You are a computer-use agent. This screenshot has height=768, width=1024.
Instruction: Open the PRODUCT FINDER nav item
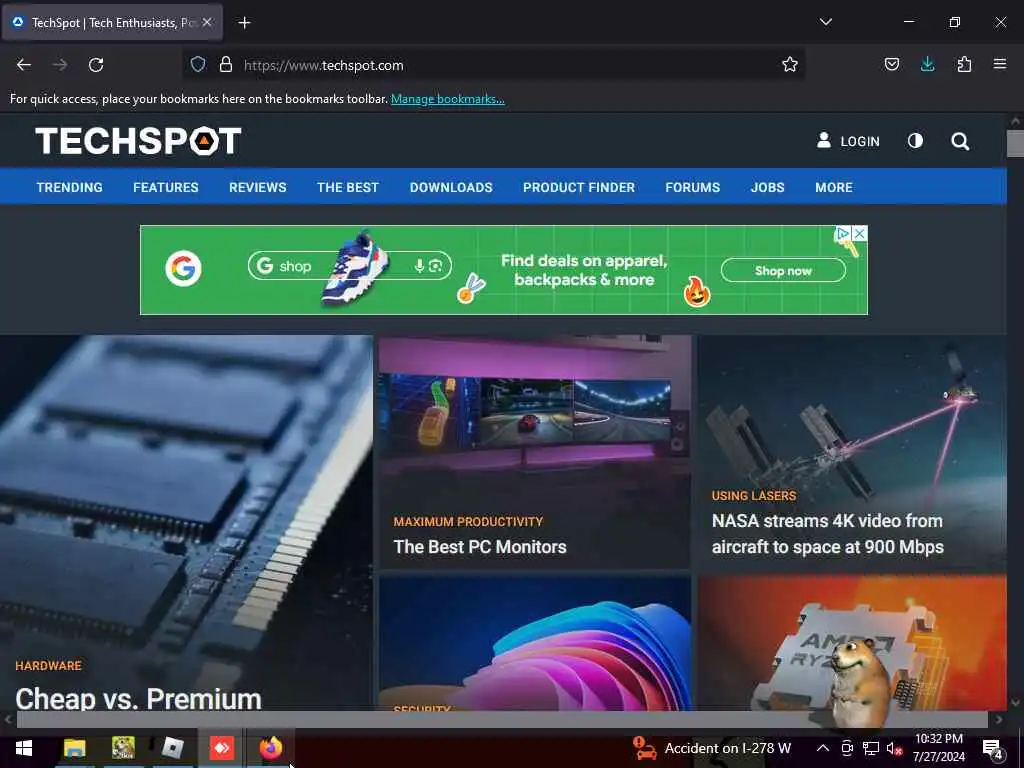tap(579, 187)
